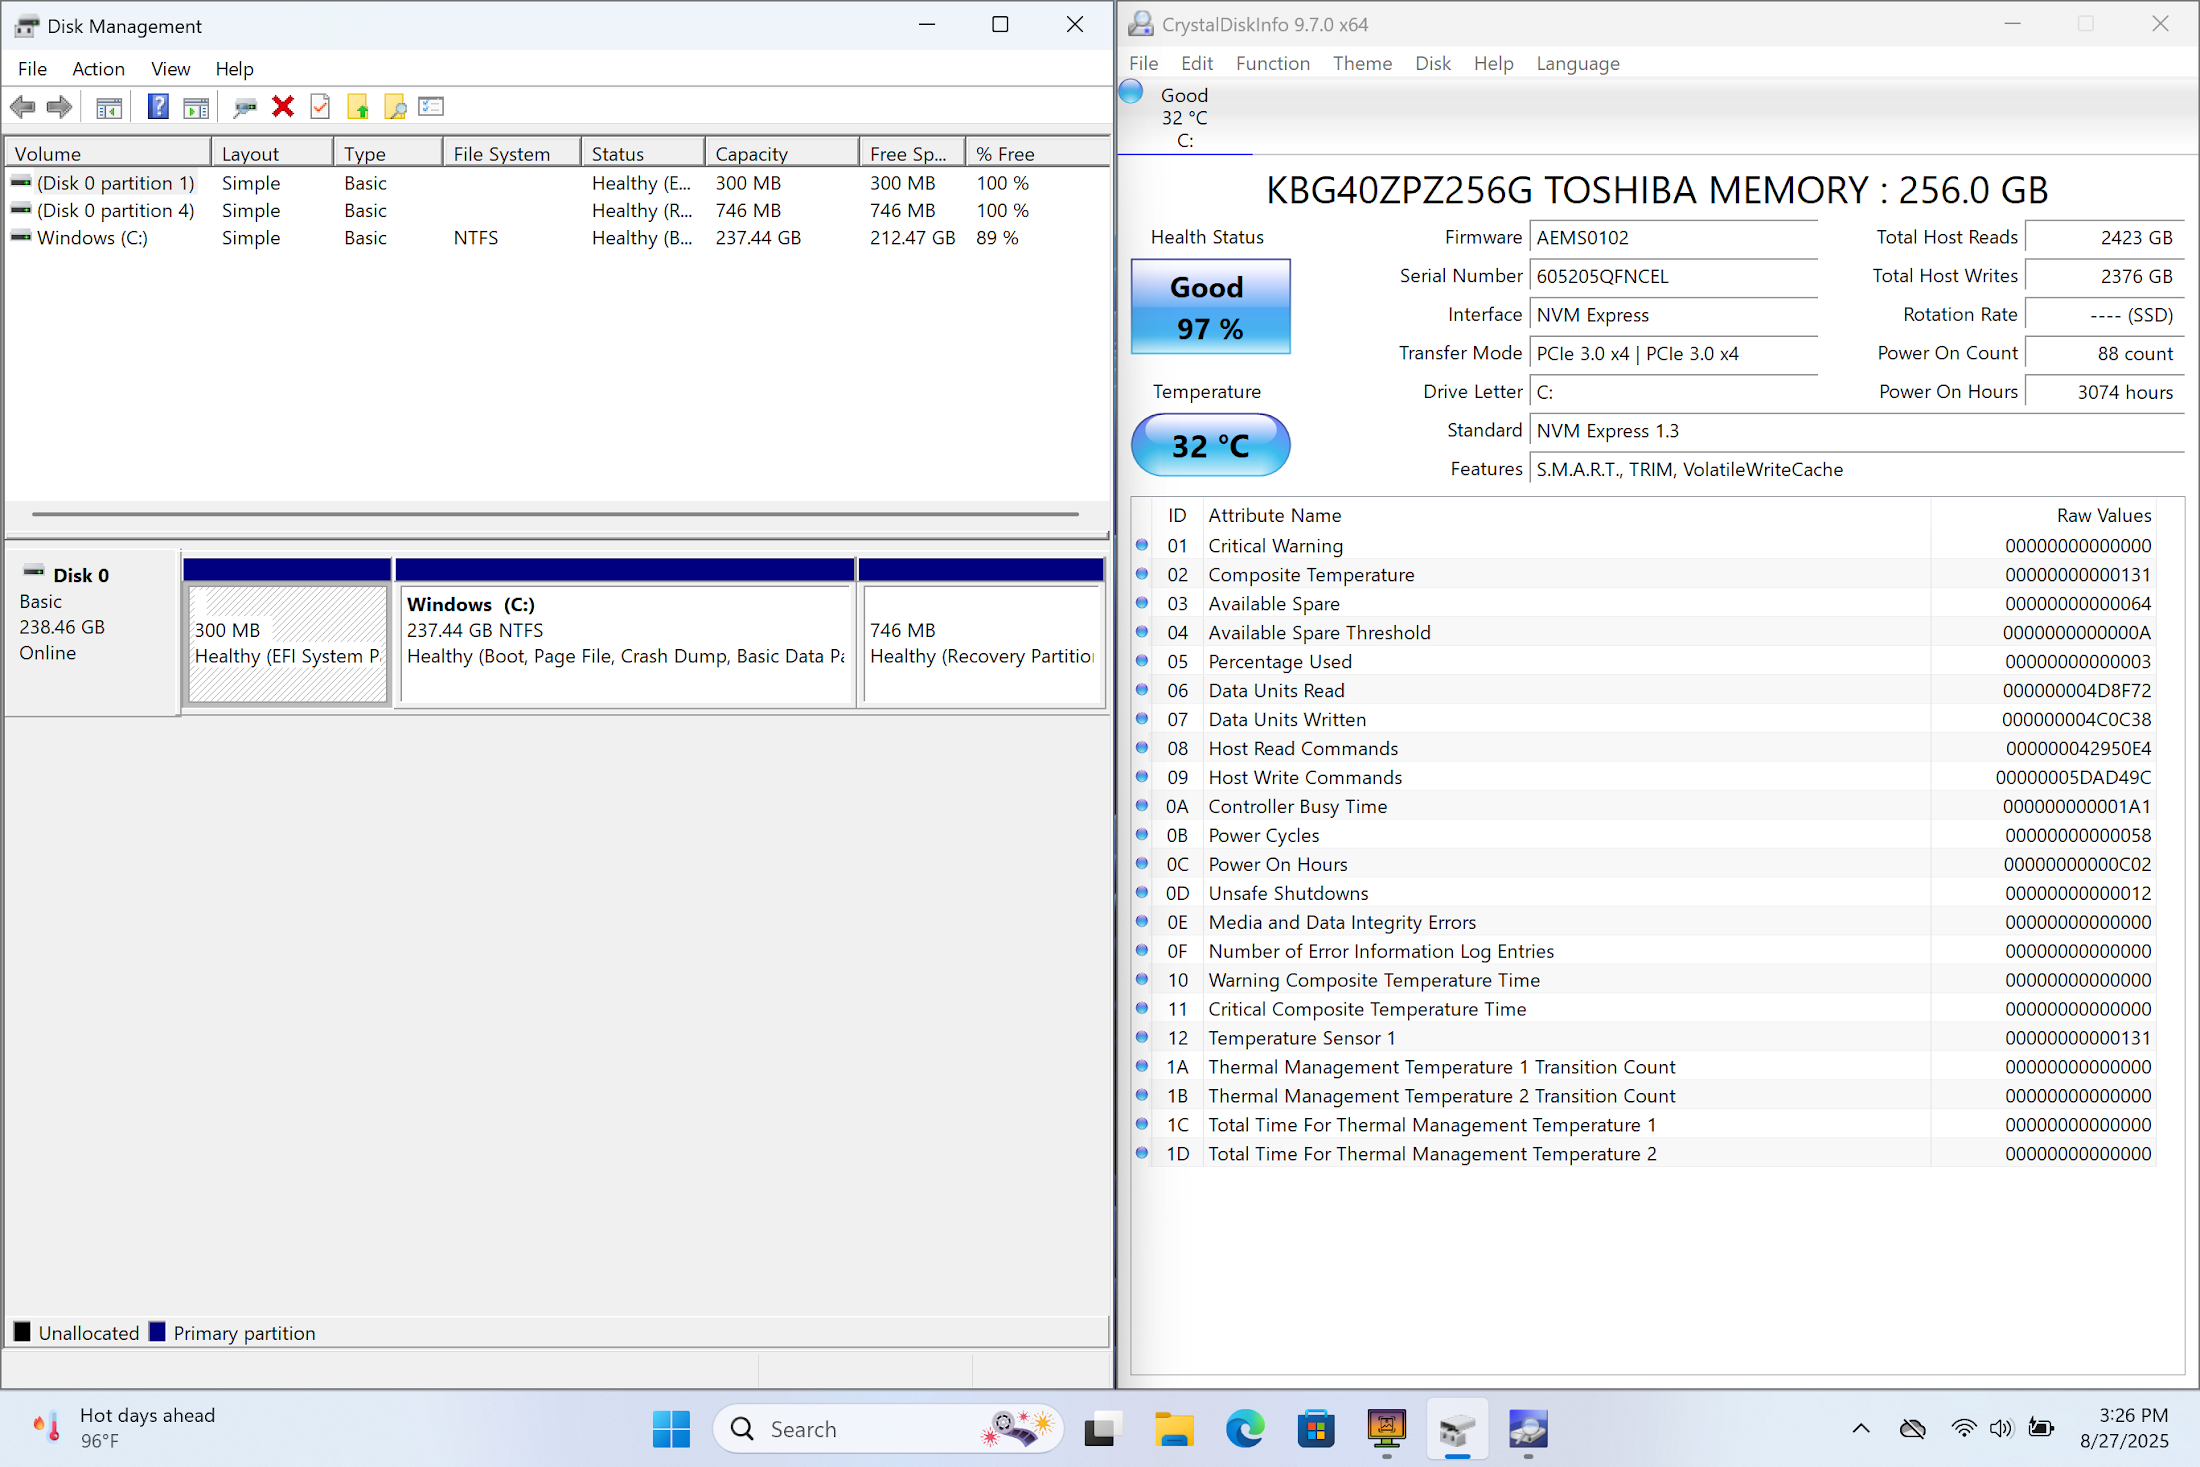Click the Forward arrow in Disk Management toolbar
The width and height of the screenshot is (2200, 1467).
click(60, 107)
